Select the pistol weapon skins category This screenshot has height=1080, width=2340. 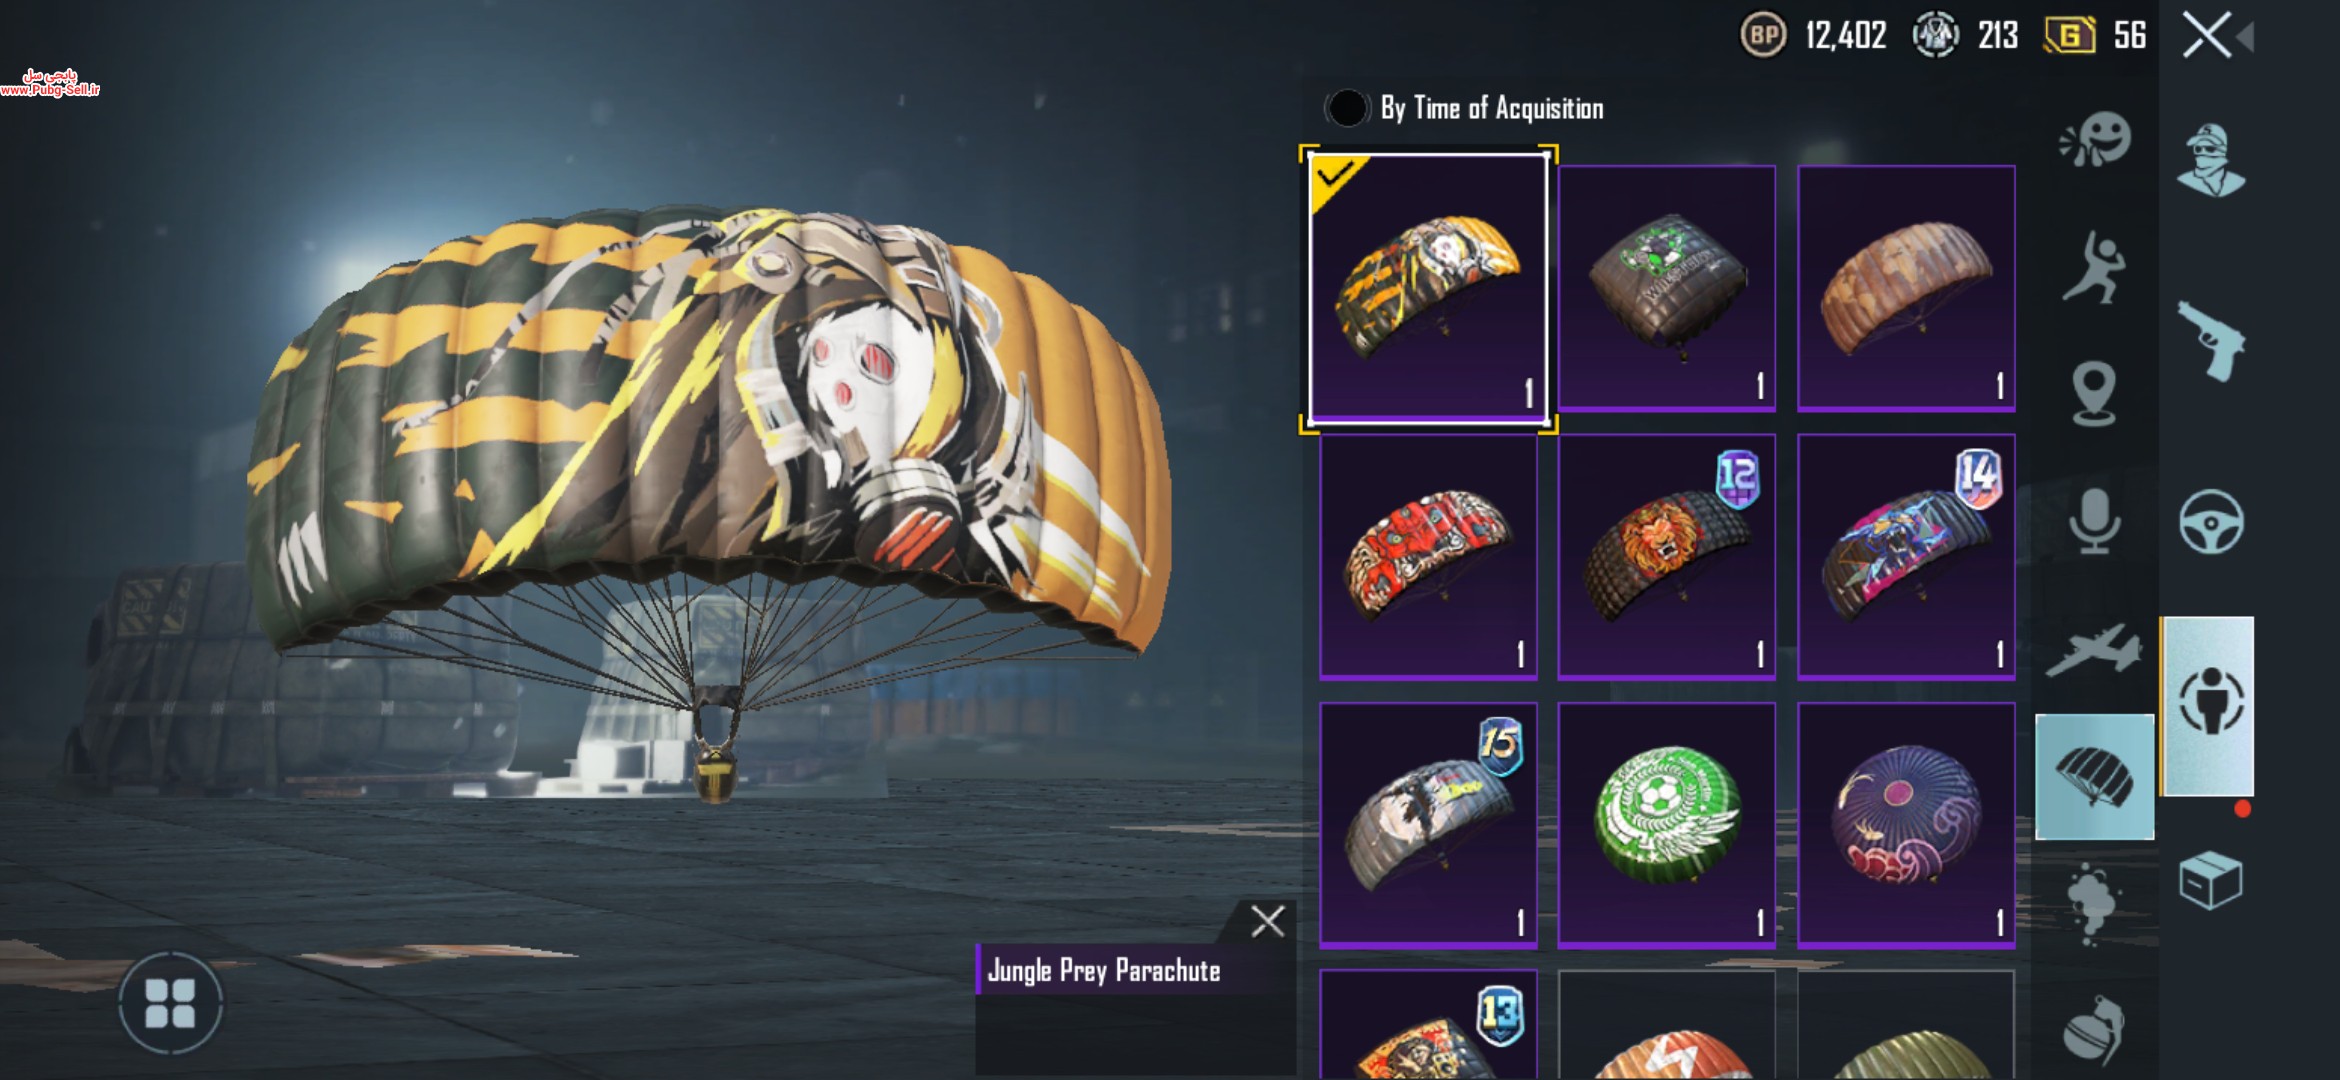point(2211,341)
